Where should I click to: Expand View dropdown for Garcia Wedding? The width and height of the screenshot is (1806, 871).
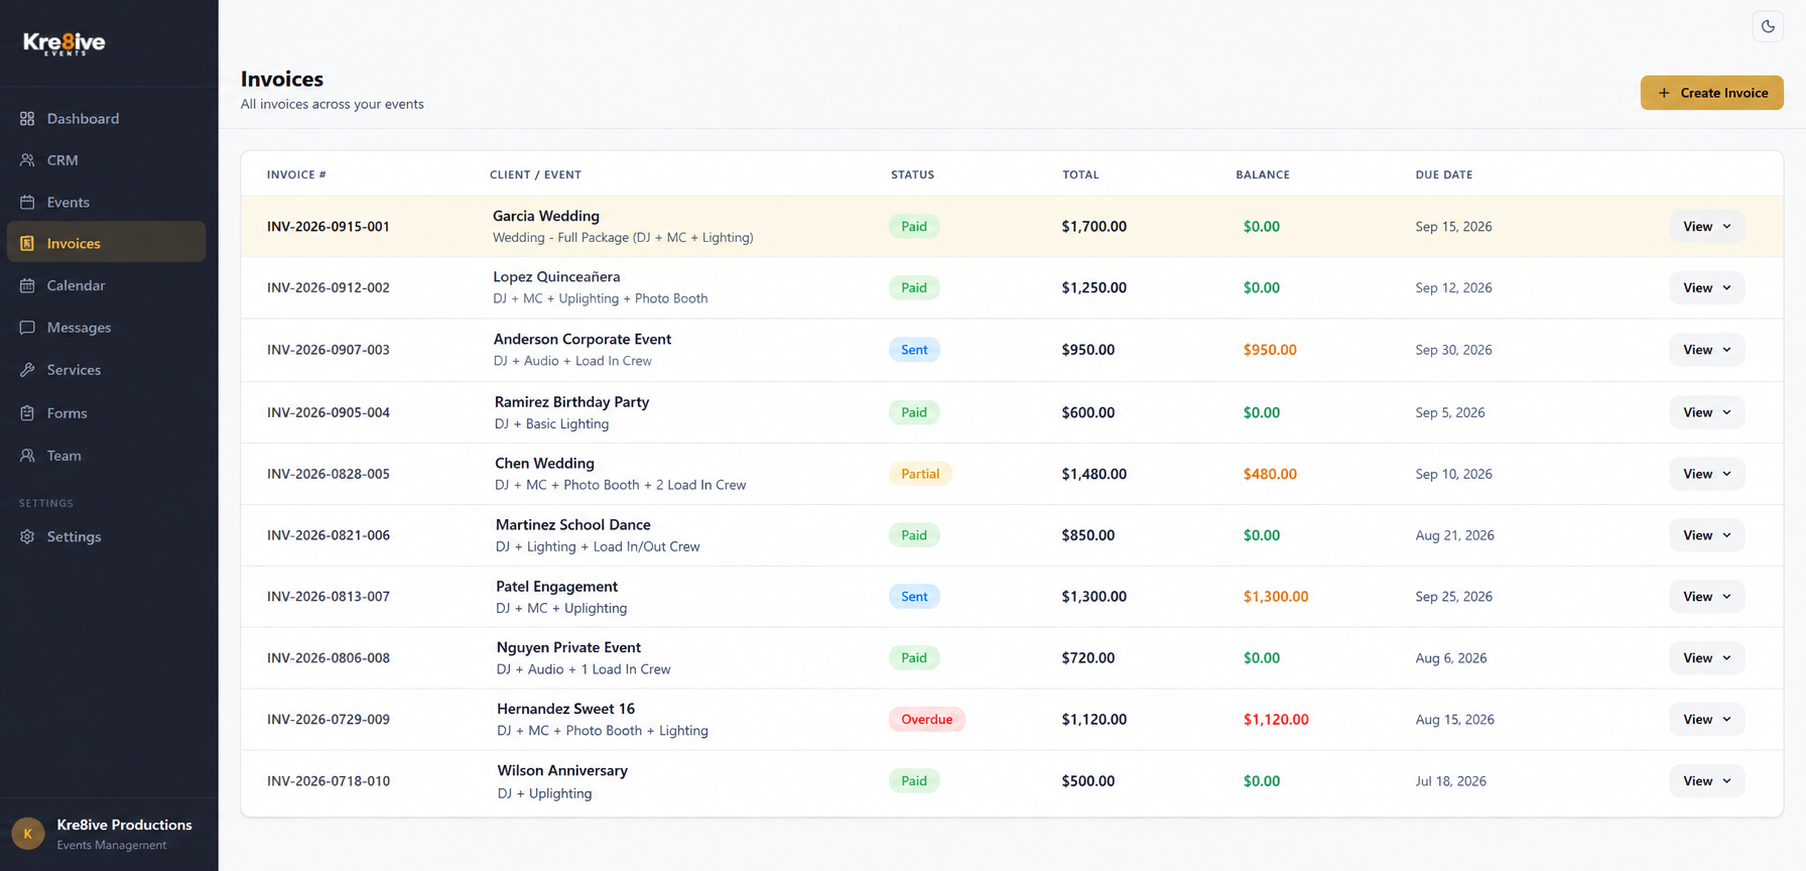point(1706,226)
